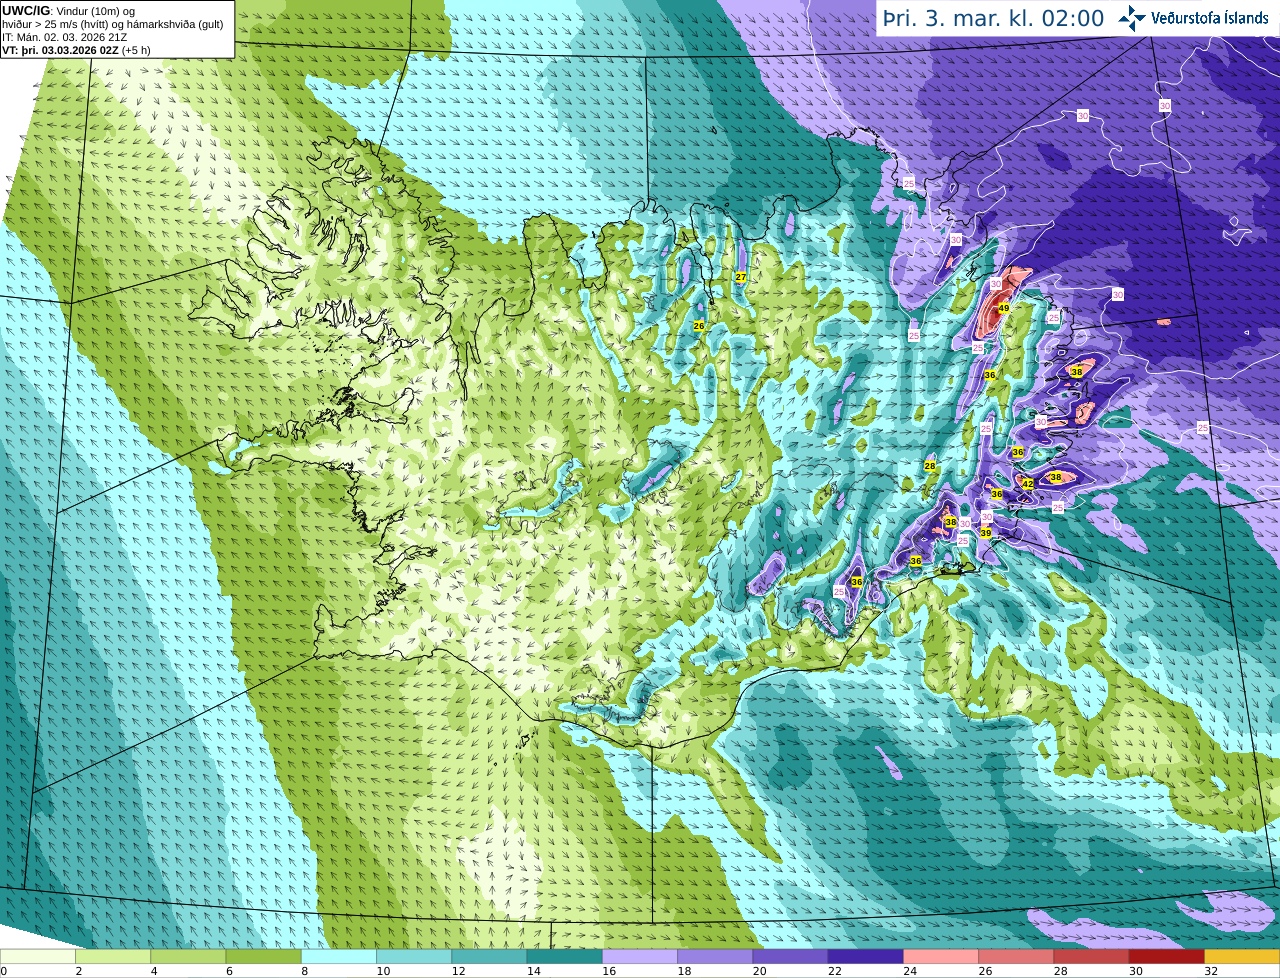
Task: Pick the 8–10 light cyan legend swatch
Action: 339,957
